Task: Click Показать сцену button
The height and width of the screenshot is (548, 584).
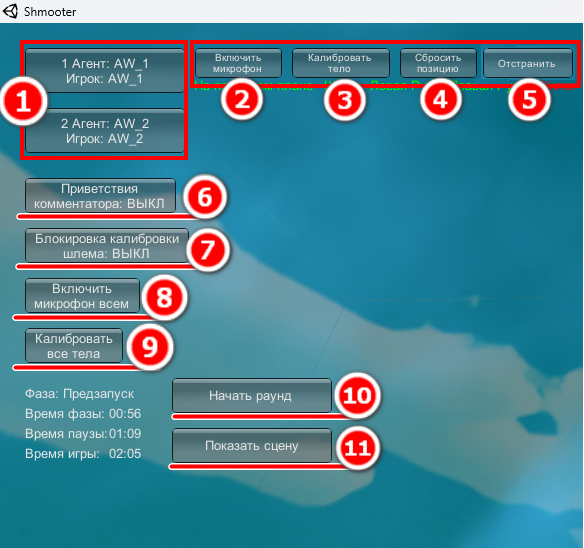Action: click(x=251, y=446)
